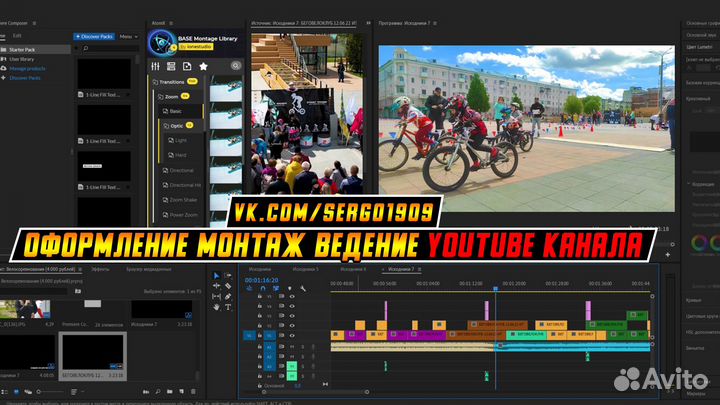This screenshot has width=720, height=405.
Task: Switch to the Эффекты tab
Action: coord(100,270)
